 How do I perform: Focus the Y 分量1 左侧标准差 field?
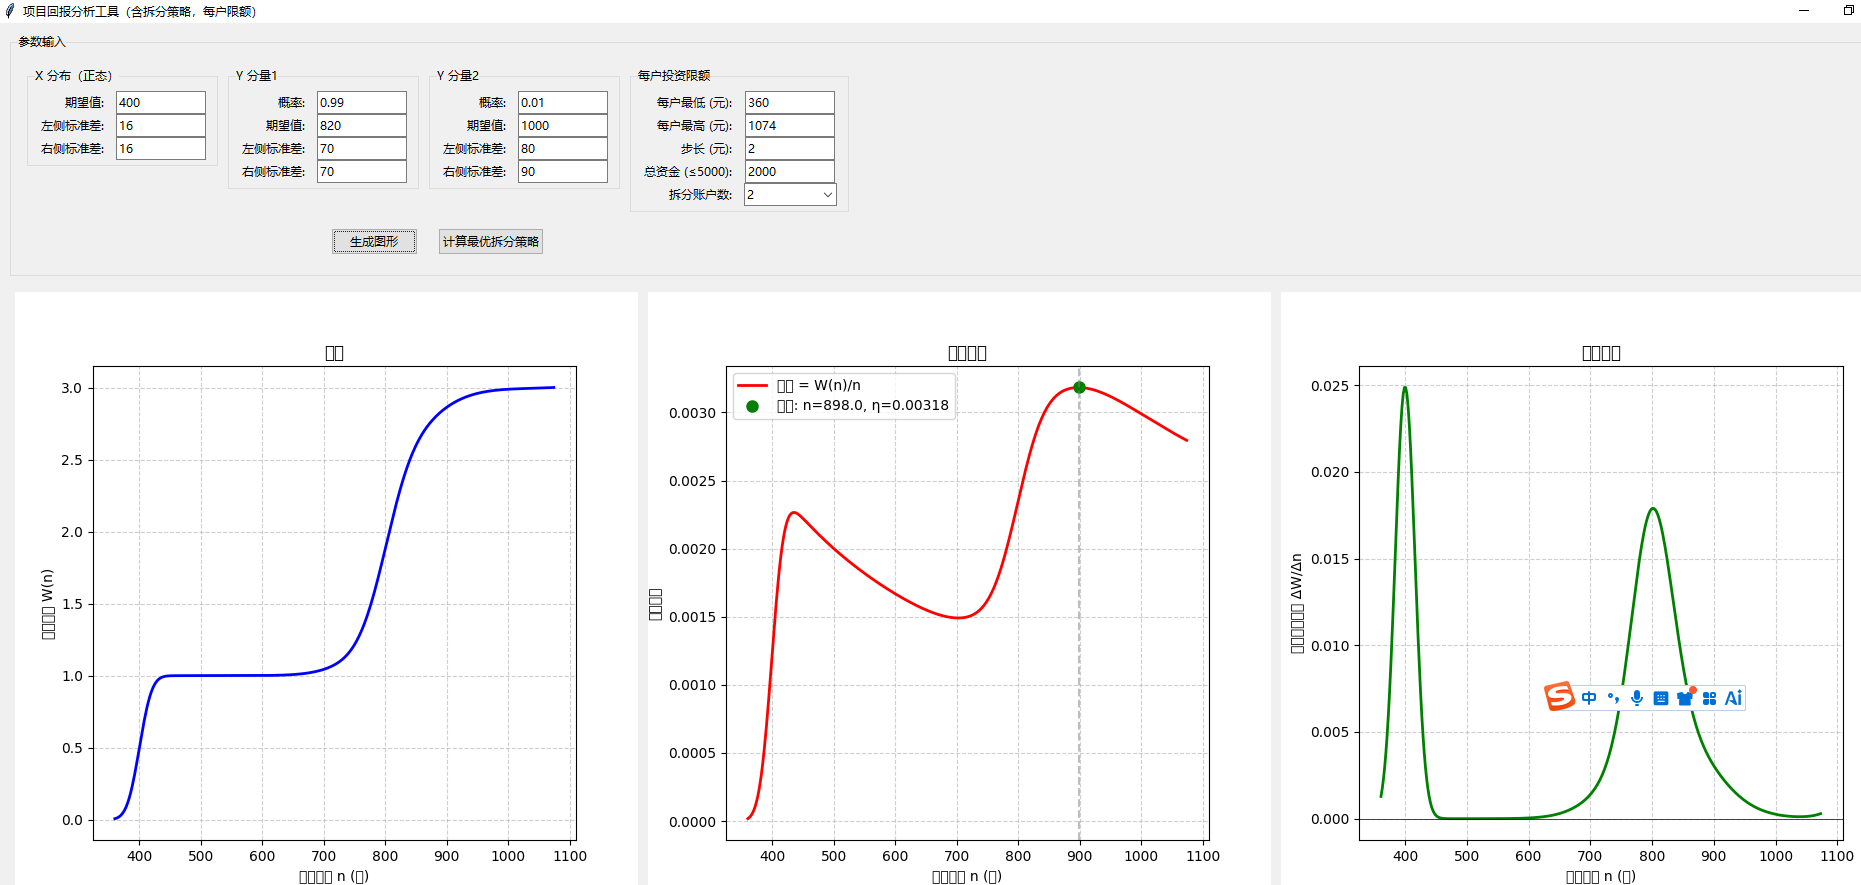click(362, 149)
